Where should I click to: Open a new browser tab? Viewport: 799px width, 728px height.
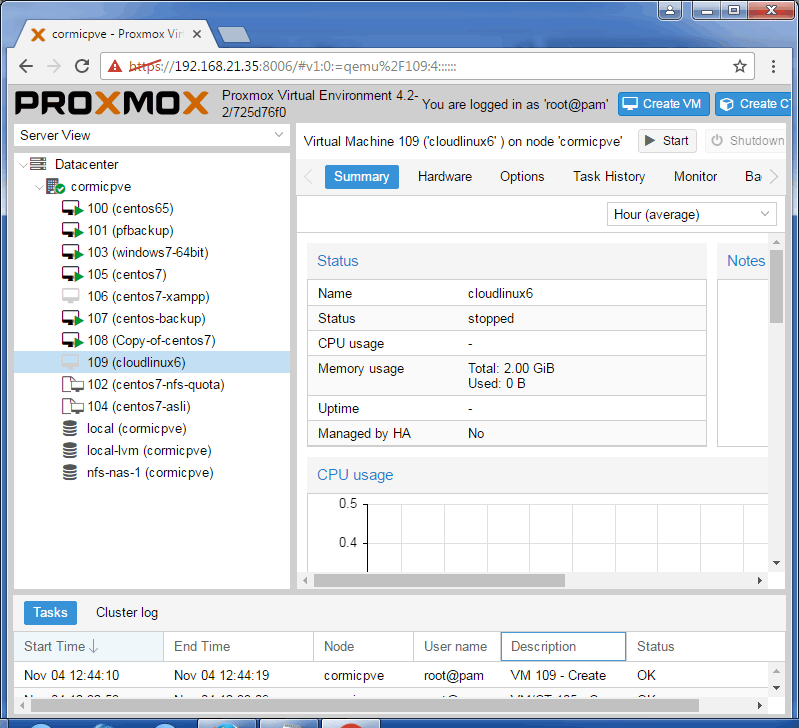[x=234, y=35]
